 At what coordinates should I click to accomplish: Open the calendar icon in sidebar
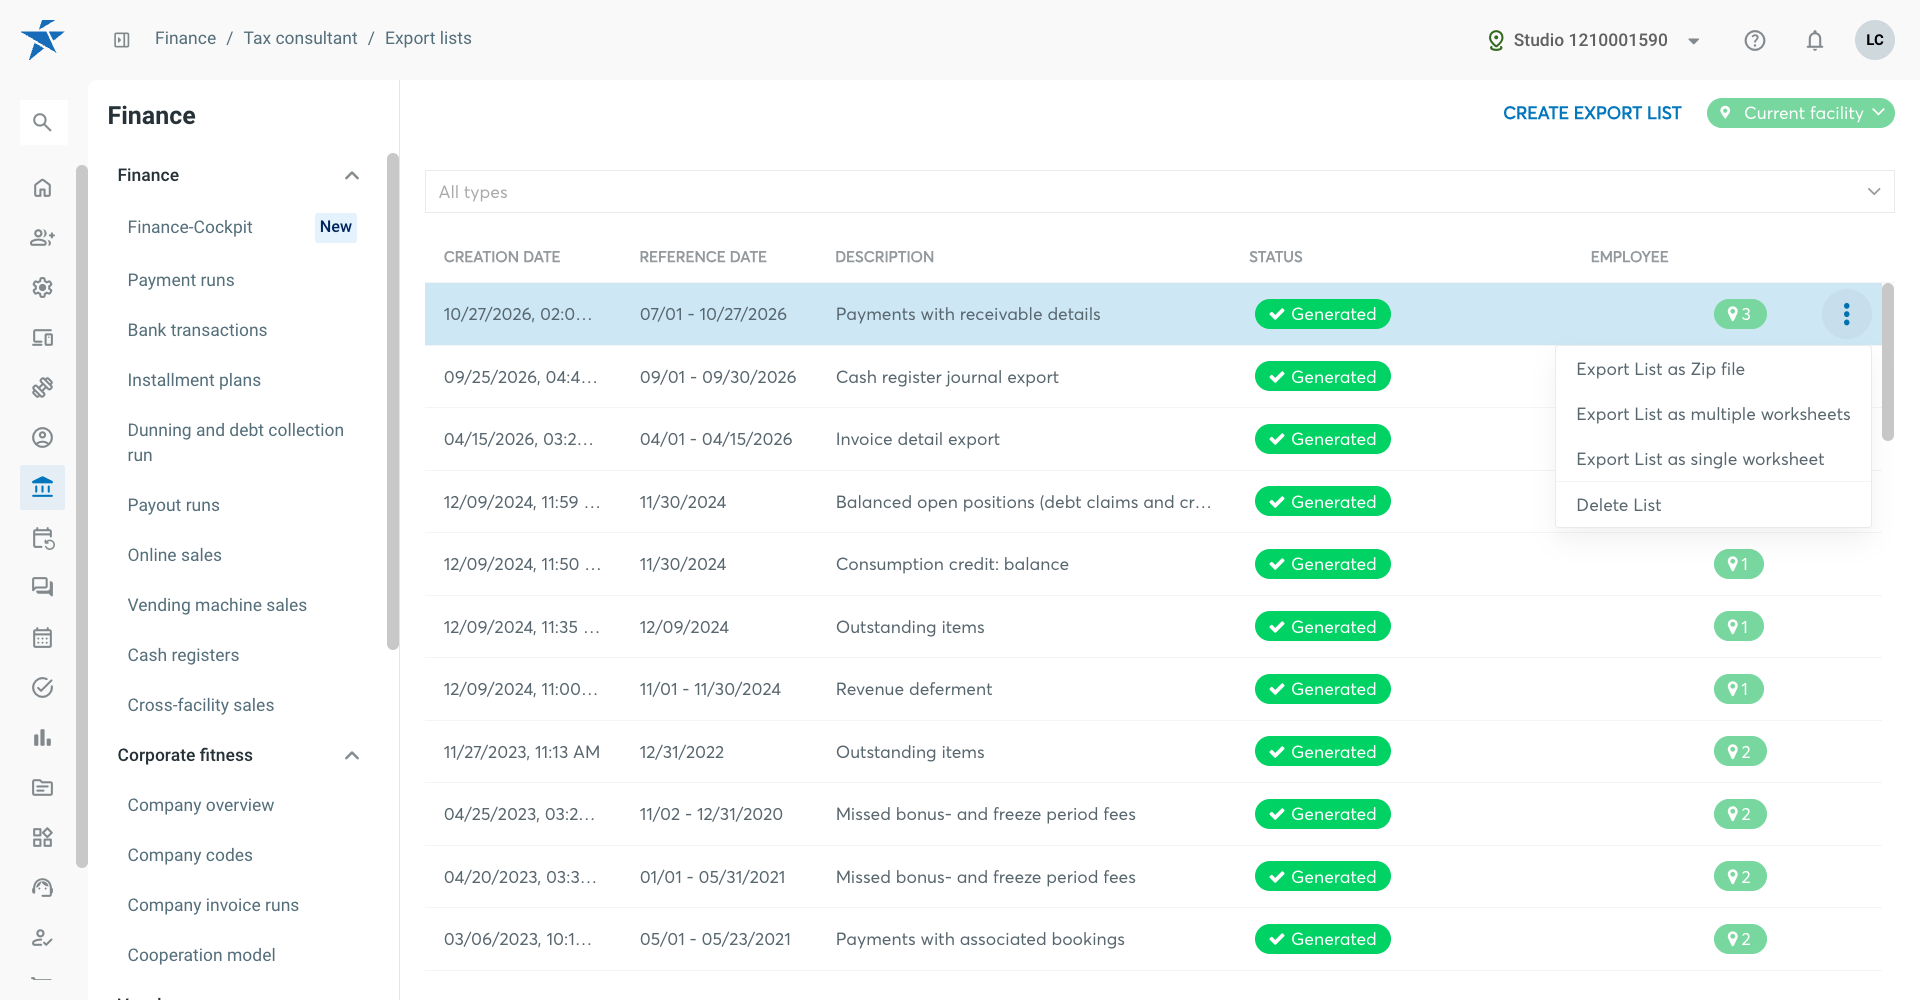pyautogui.click(x=42, y=638)
